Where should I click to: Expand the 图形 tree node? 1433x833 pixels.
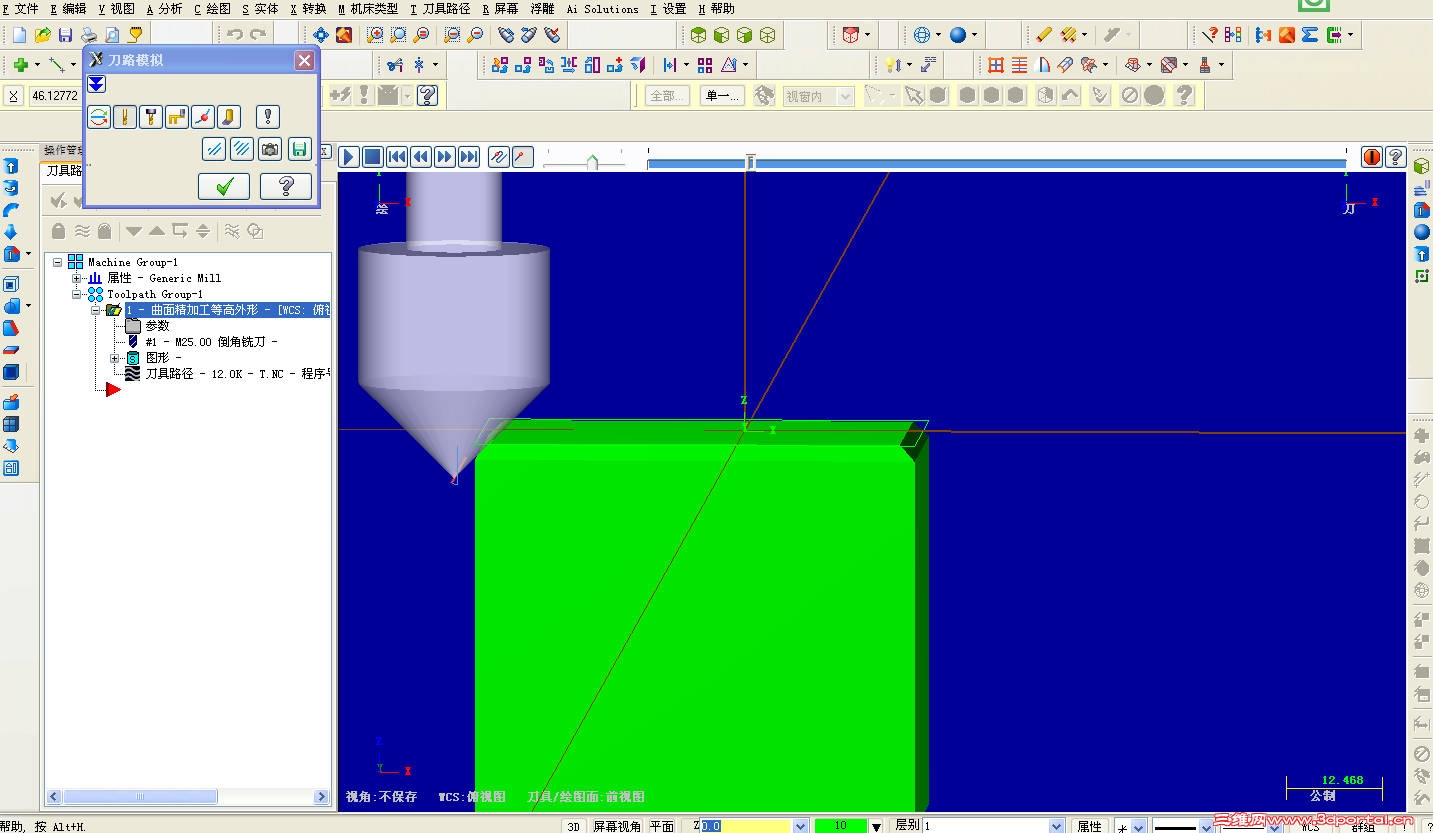click(115, 357)
